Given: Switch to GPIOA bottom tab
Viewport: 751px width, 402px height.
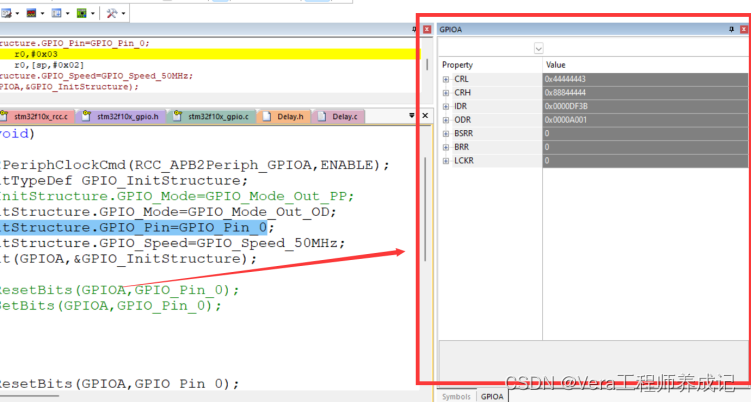Looking at the screenshot, I should coord(492,396).
